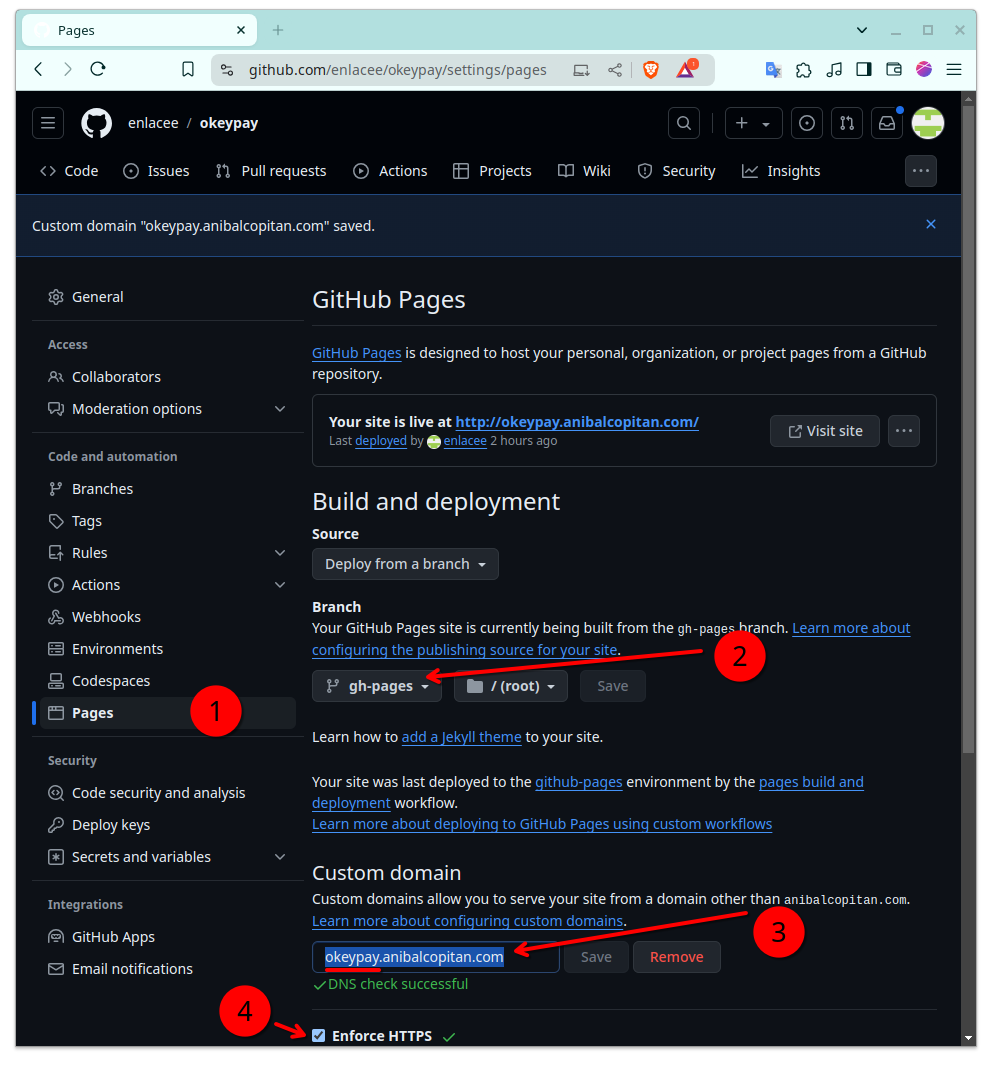Dismiss the custom domain saved banner
This screenshot has width=992, height=1078.
click(931, 224)
